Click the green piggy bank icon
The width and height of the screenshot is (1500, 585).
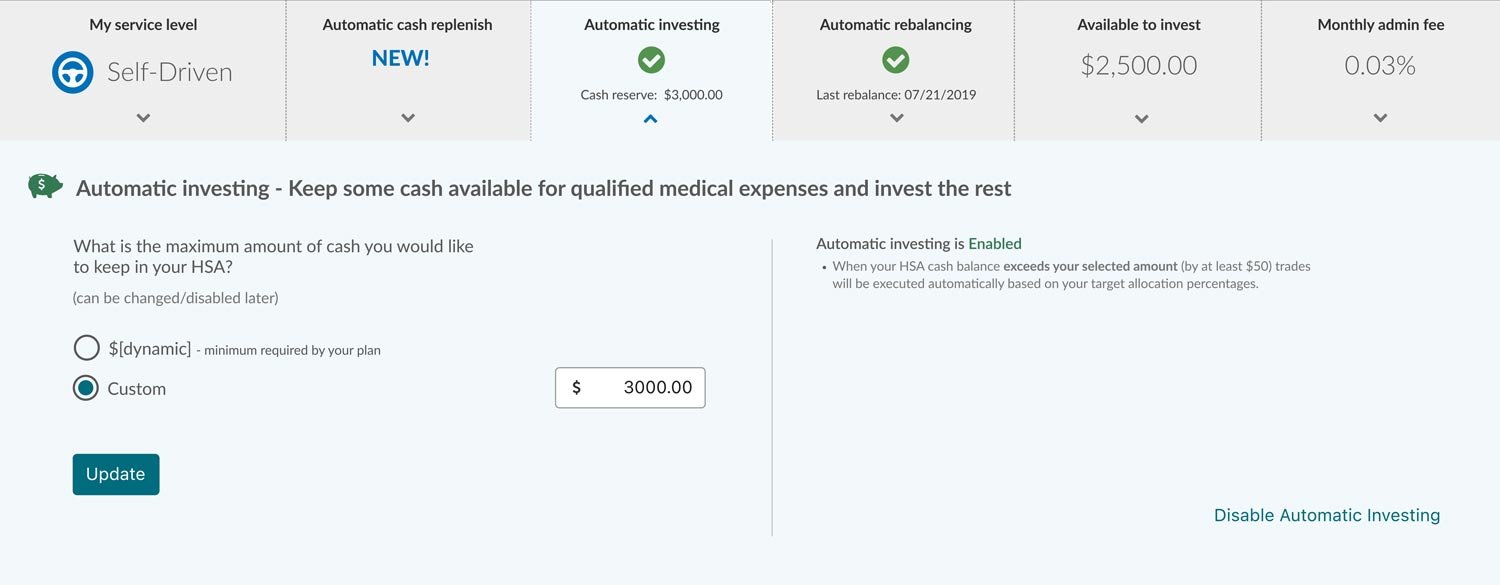45,185
